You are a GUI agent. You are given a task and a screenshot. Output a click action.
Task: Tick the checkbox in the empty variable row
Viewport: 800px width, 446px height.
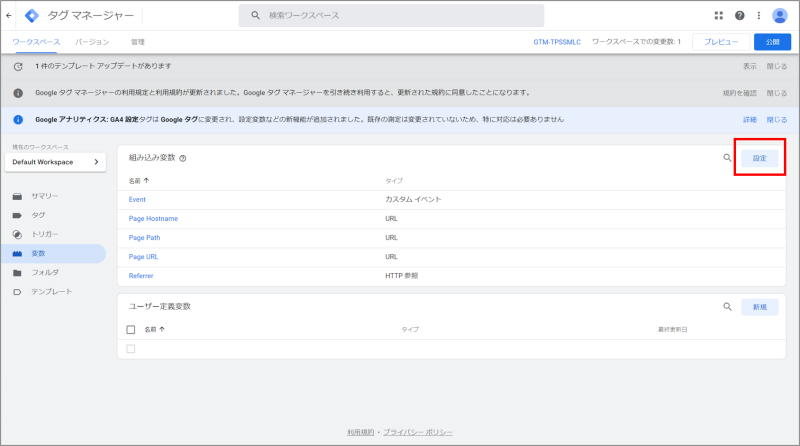coord(131,349)
